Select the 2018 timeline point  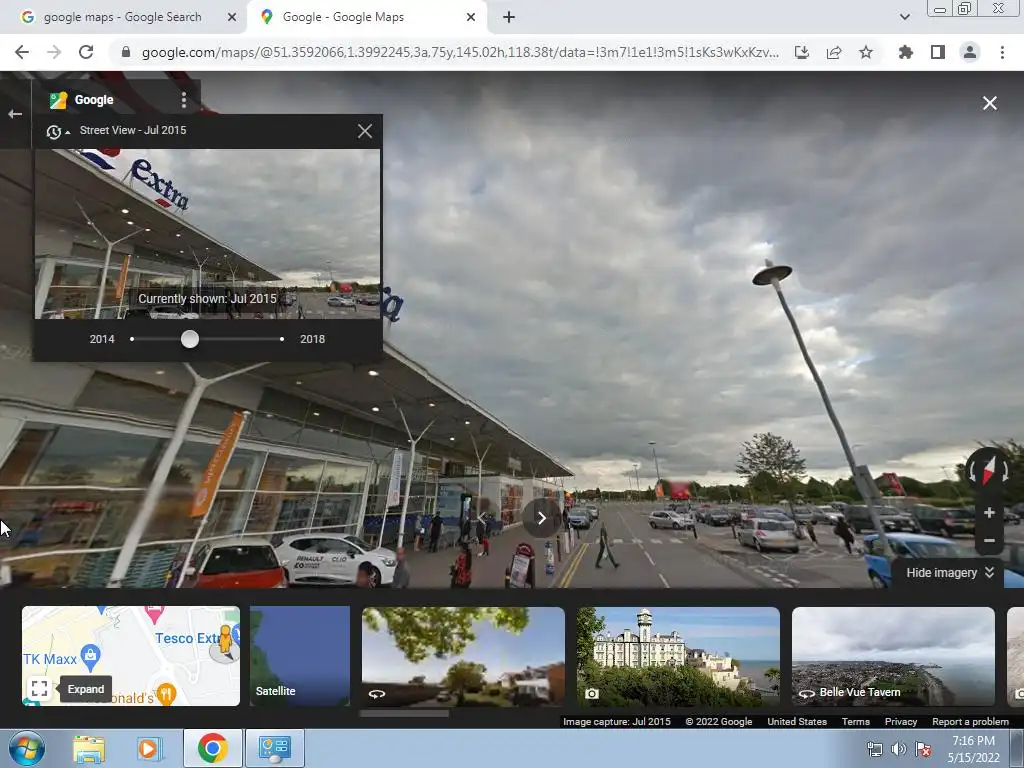tap(281, 339)
